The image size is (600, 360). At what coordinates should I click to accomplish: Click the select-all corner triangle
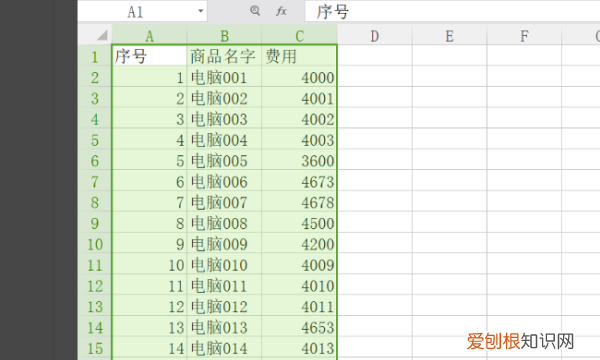click(102, 36)
